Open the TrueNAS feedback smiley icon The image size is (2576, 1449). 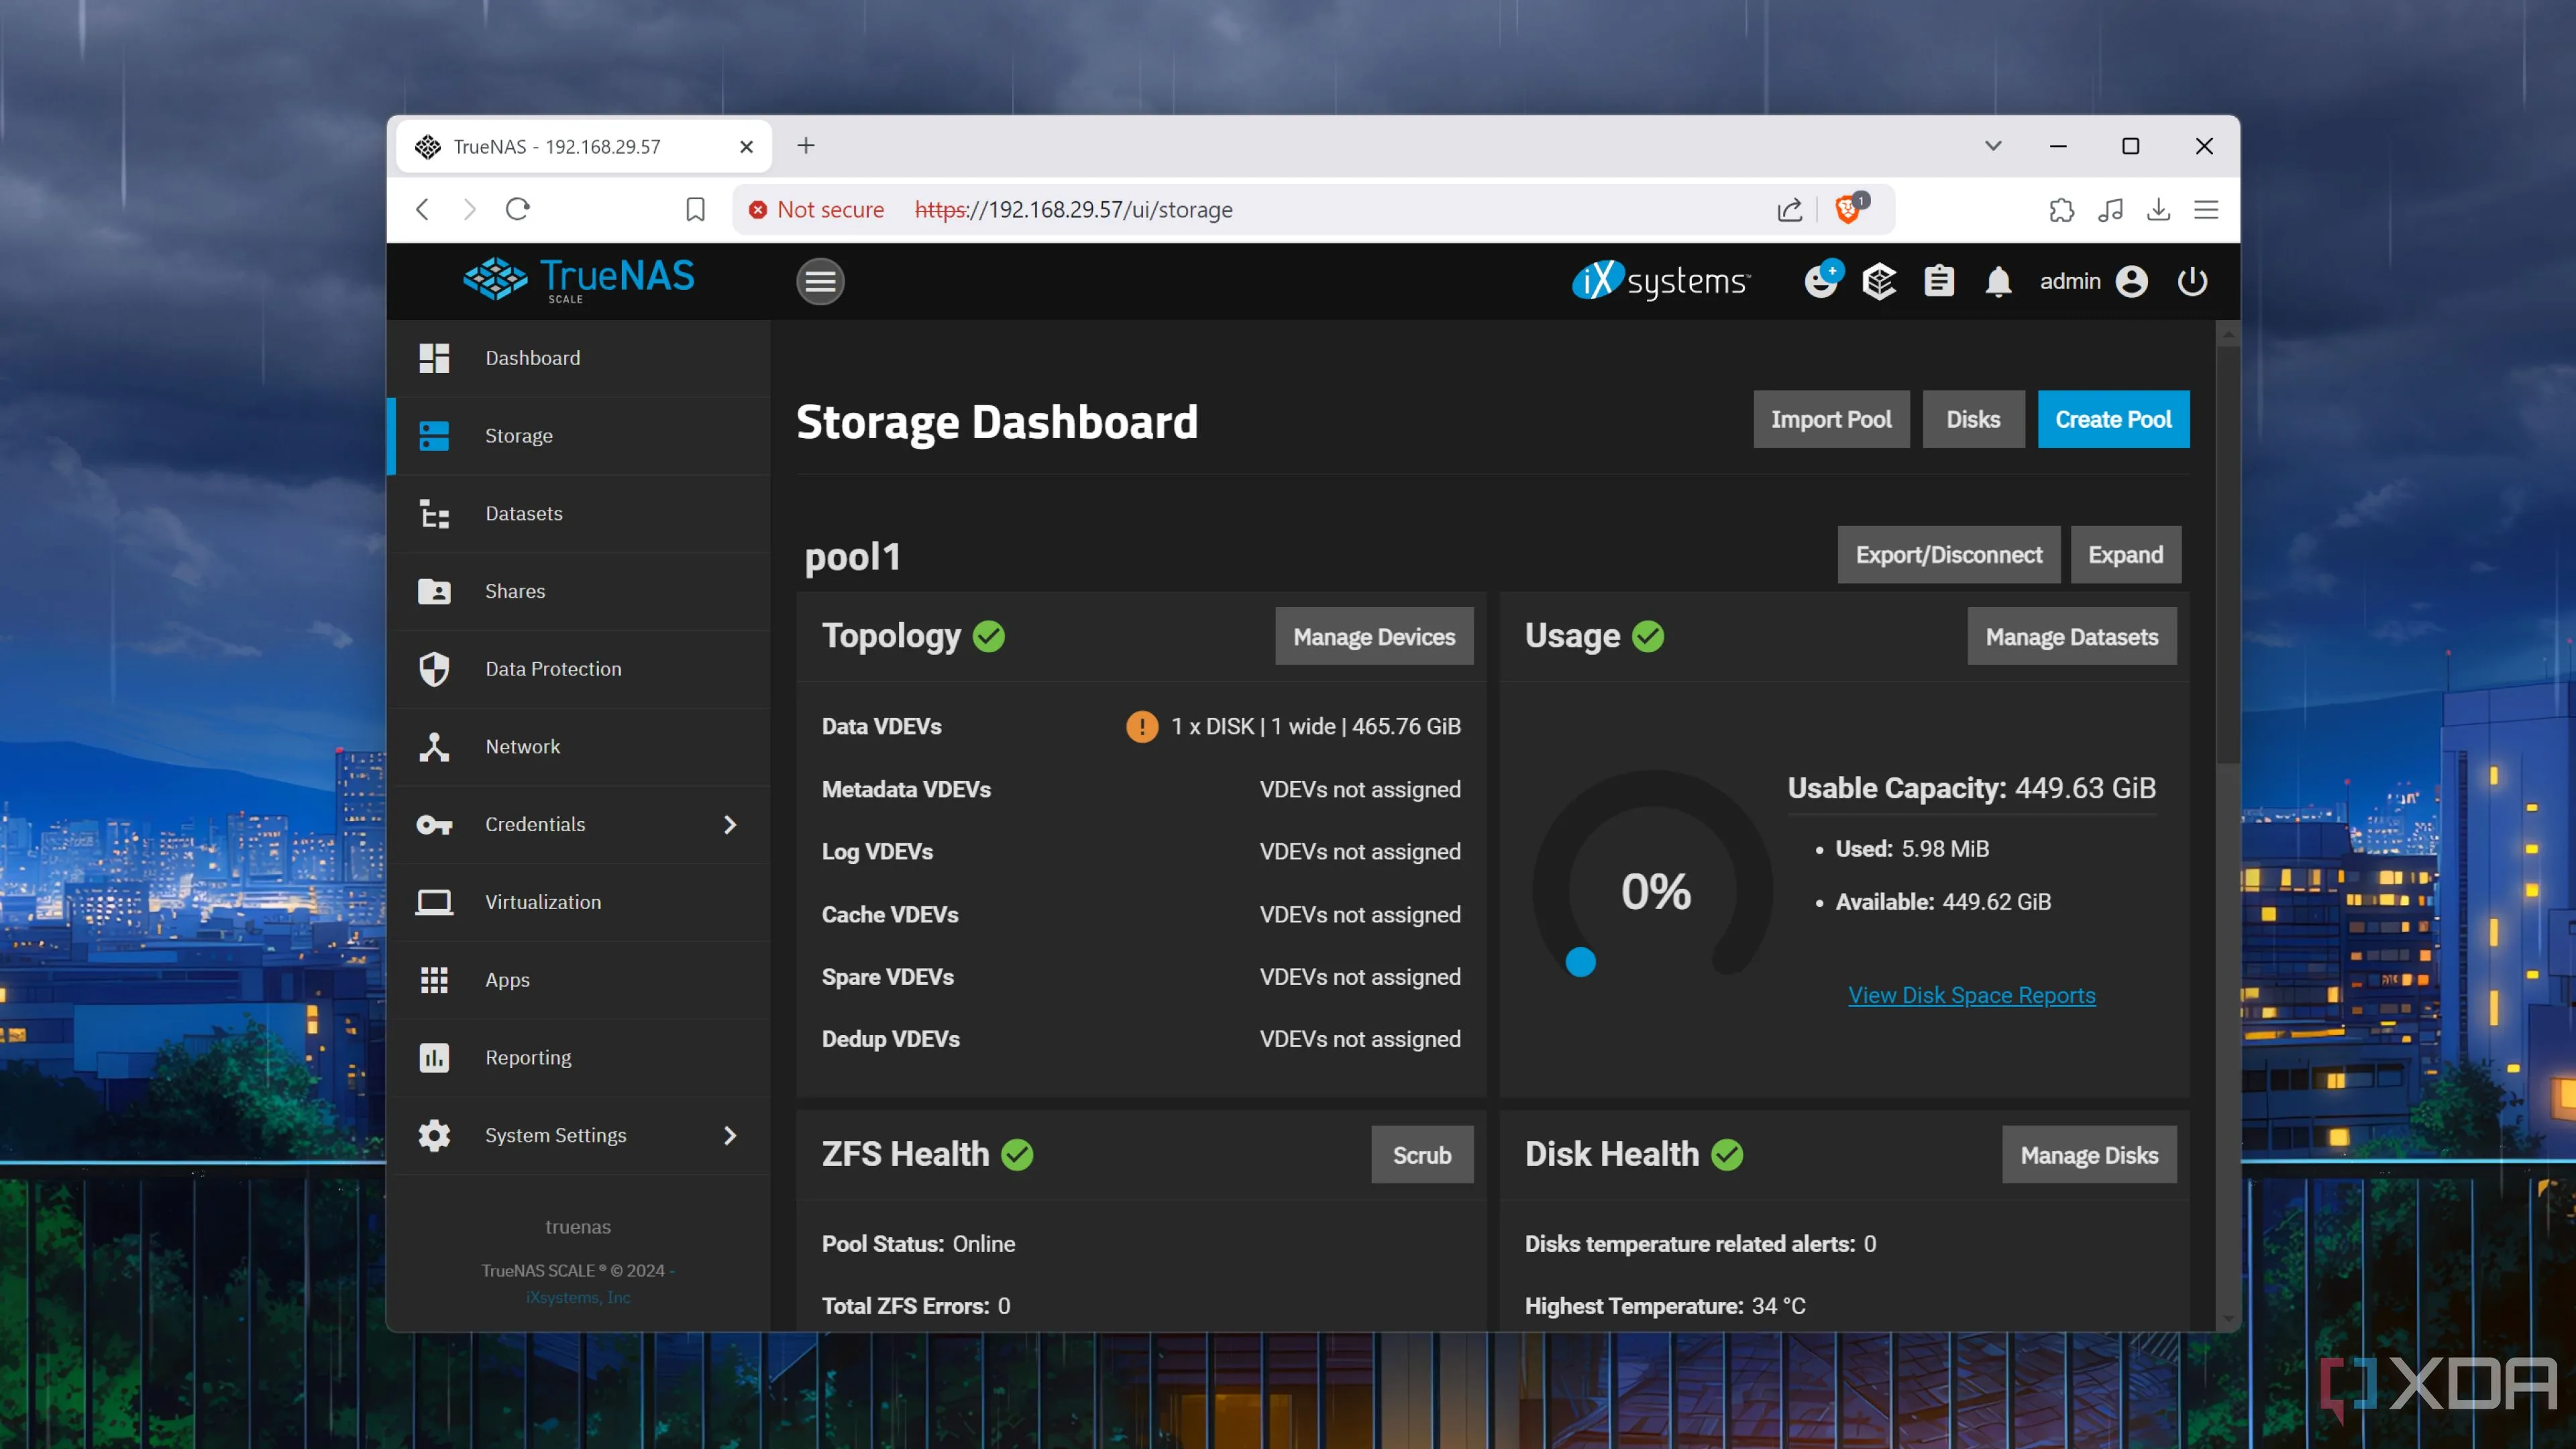1822,280
